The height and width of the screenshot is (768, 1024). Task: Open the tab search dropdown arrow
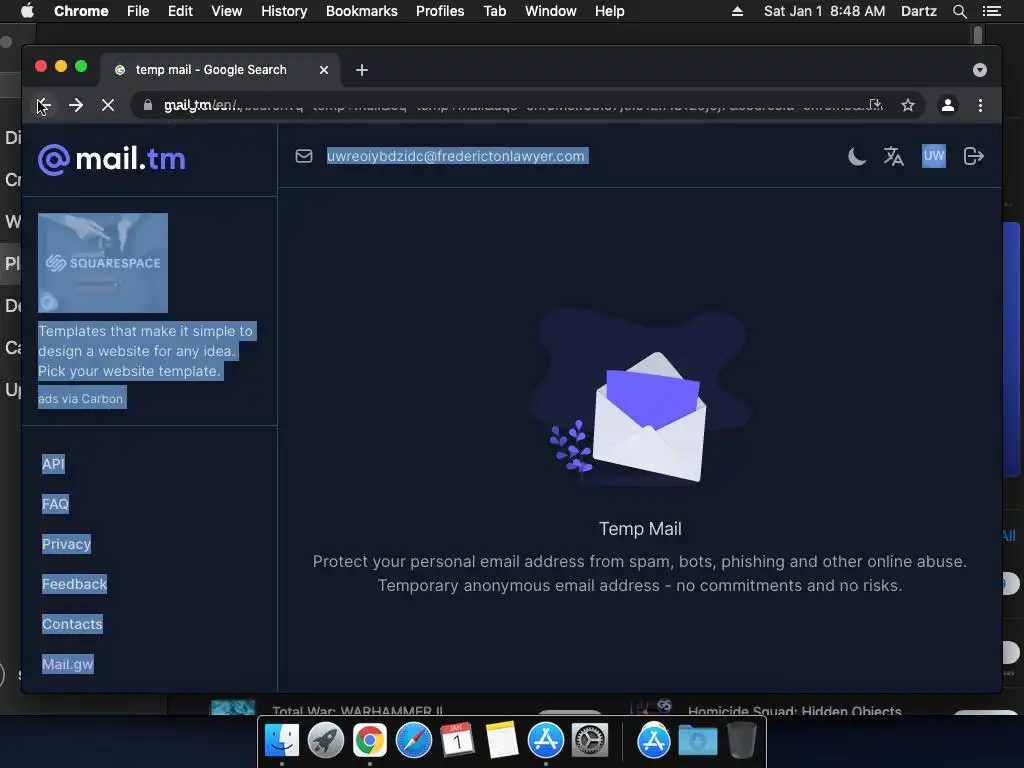(980, 70)
